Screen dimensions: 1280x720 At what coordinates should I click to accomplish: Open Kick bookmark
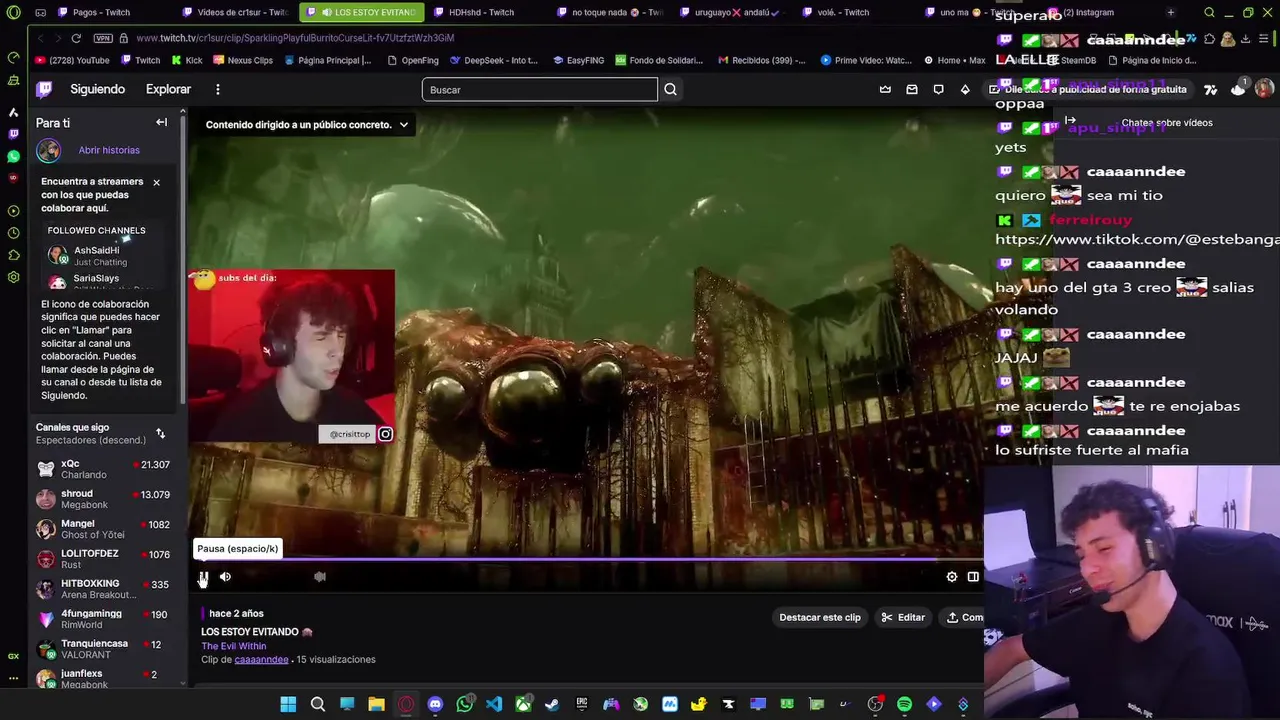(x=186, y=60)
